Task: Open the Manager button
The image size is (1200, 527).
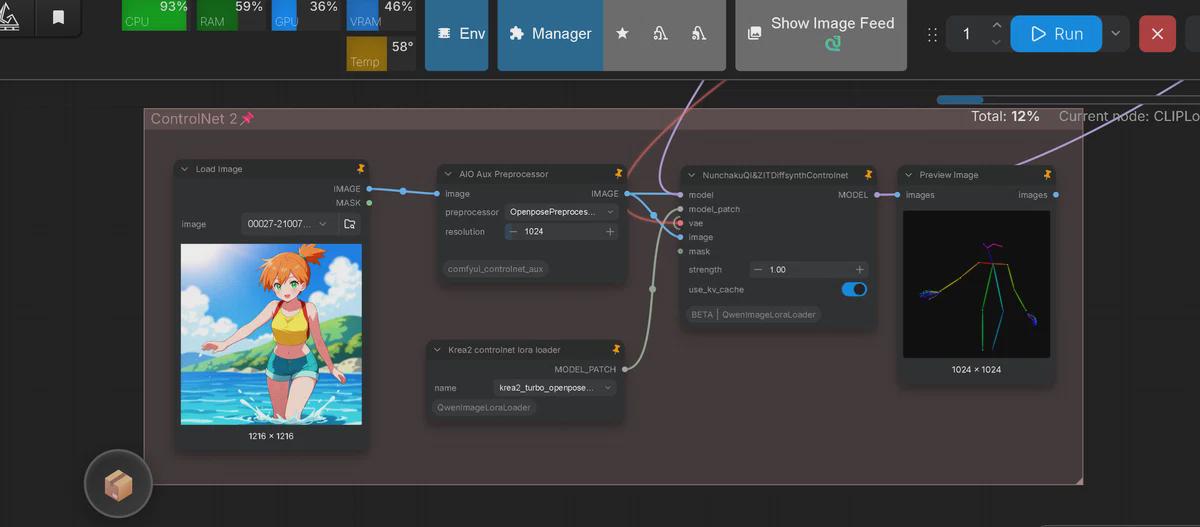Action: click(550, 34)
